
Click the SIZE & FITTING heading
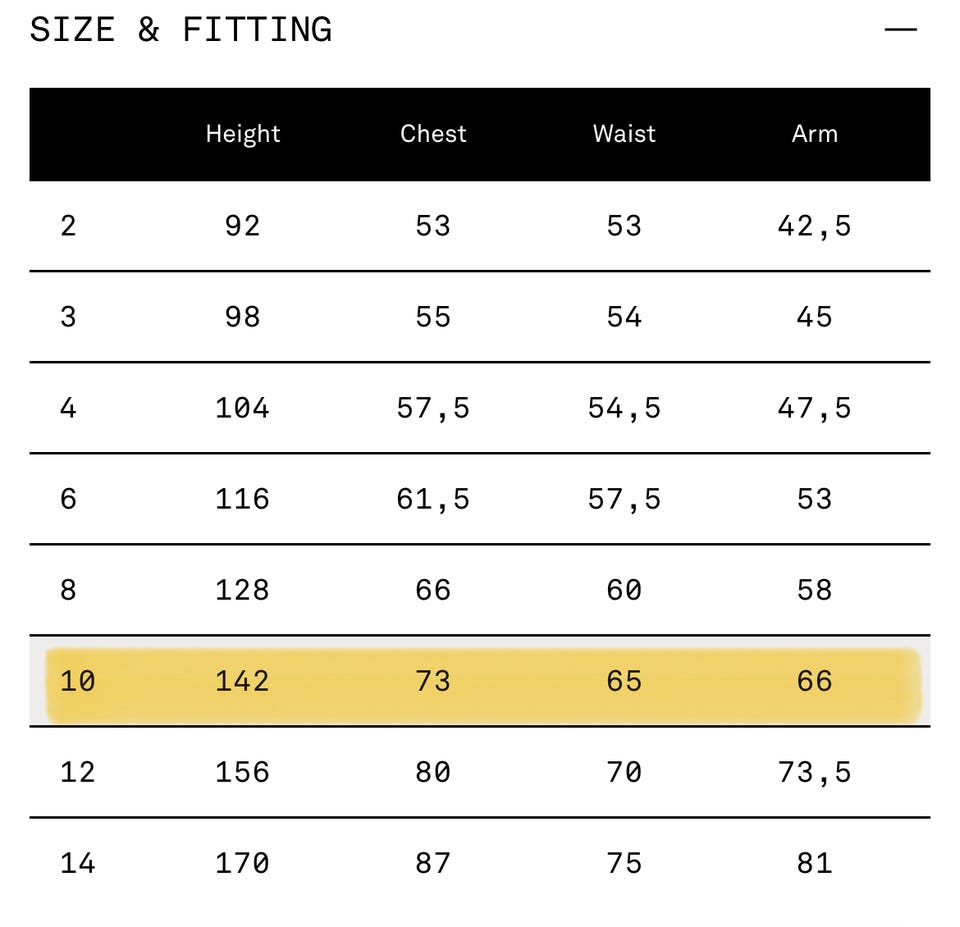181,30
